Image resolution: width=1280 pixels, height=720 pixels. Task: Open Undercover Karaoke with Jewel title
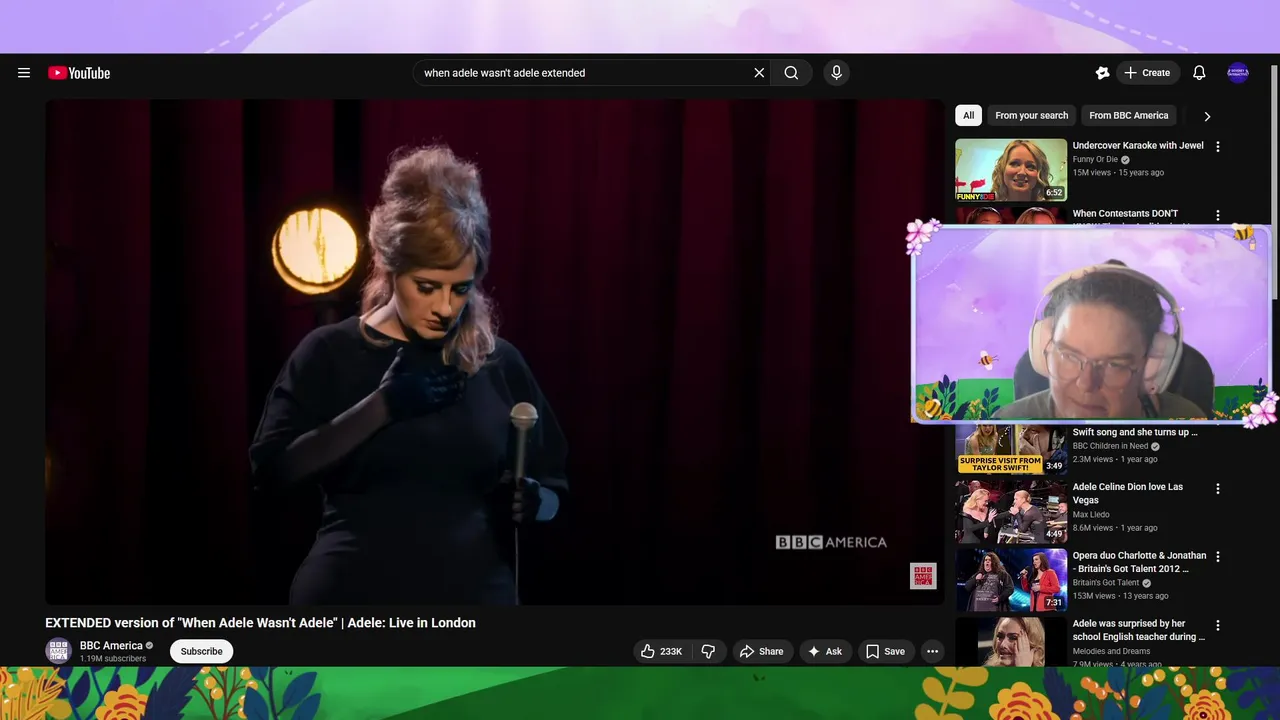1138,146
